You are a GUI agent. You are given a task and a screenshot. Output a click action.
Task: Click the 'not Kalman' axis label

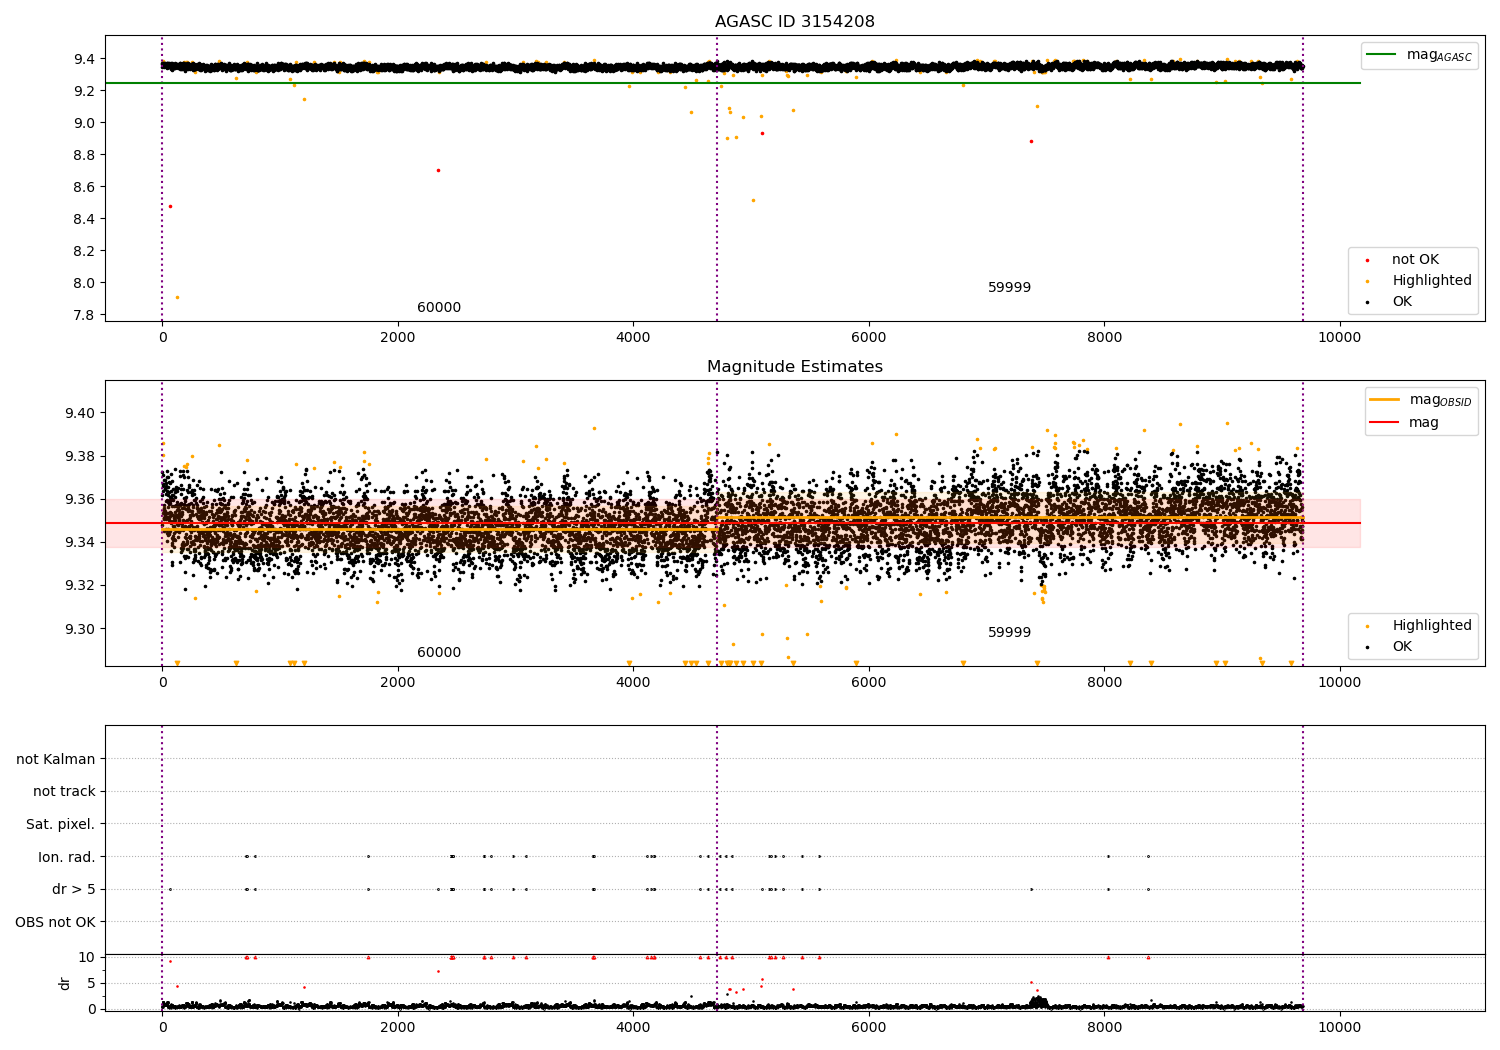click(x=56, y=759)
